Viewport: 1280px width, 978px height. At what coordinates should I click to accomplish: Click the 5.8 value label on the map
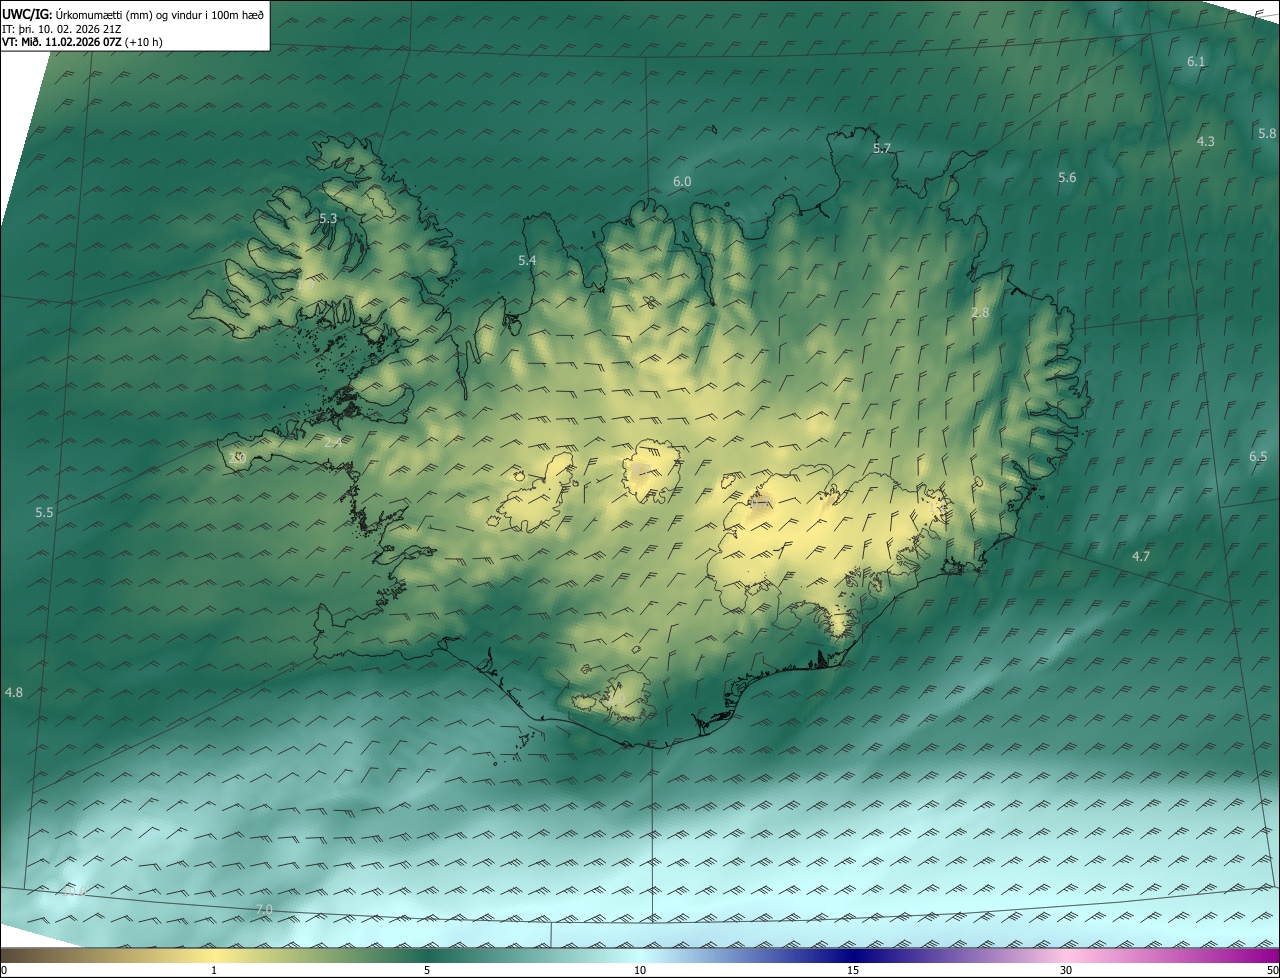(x=1267, y=134)
